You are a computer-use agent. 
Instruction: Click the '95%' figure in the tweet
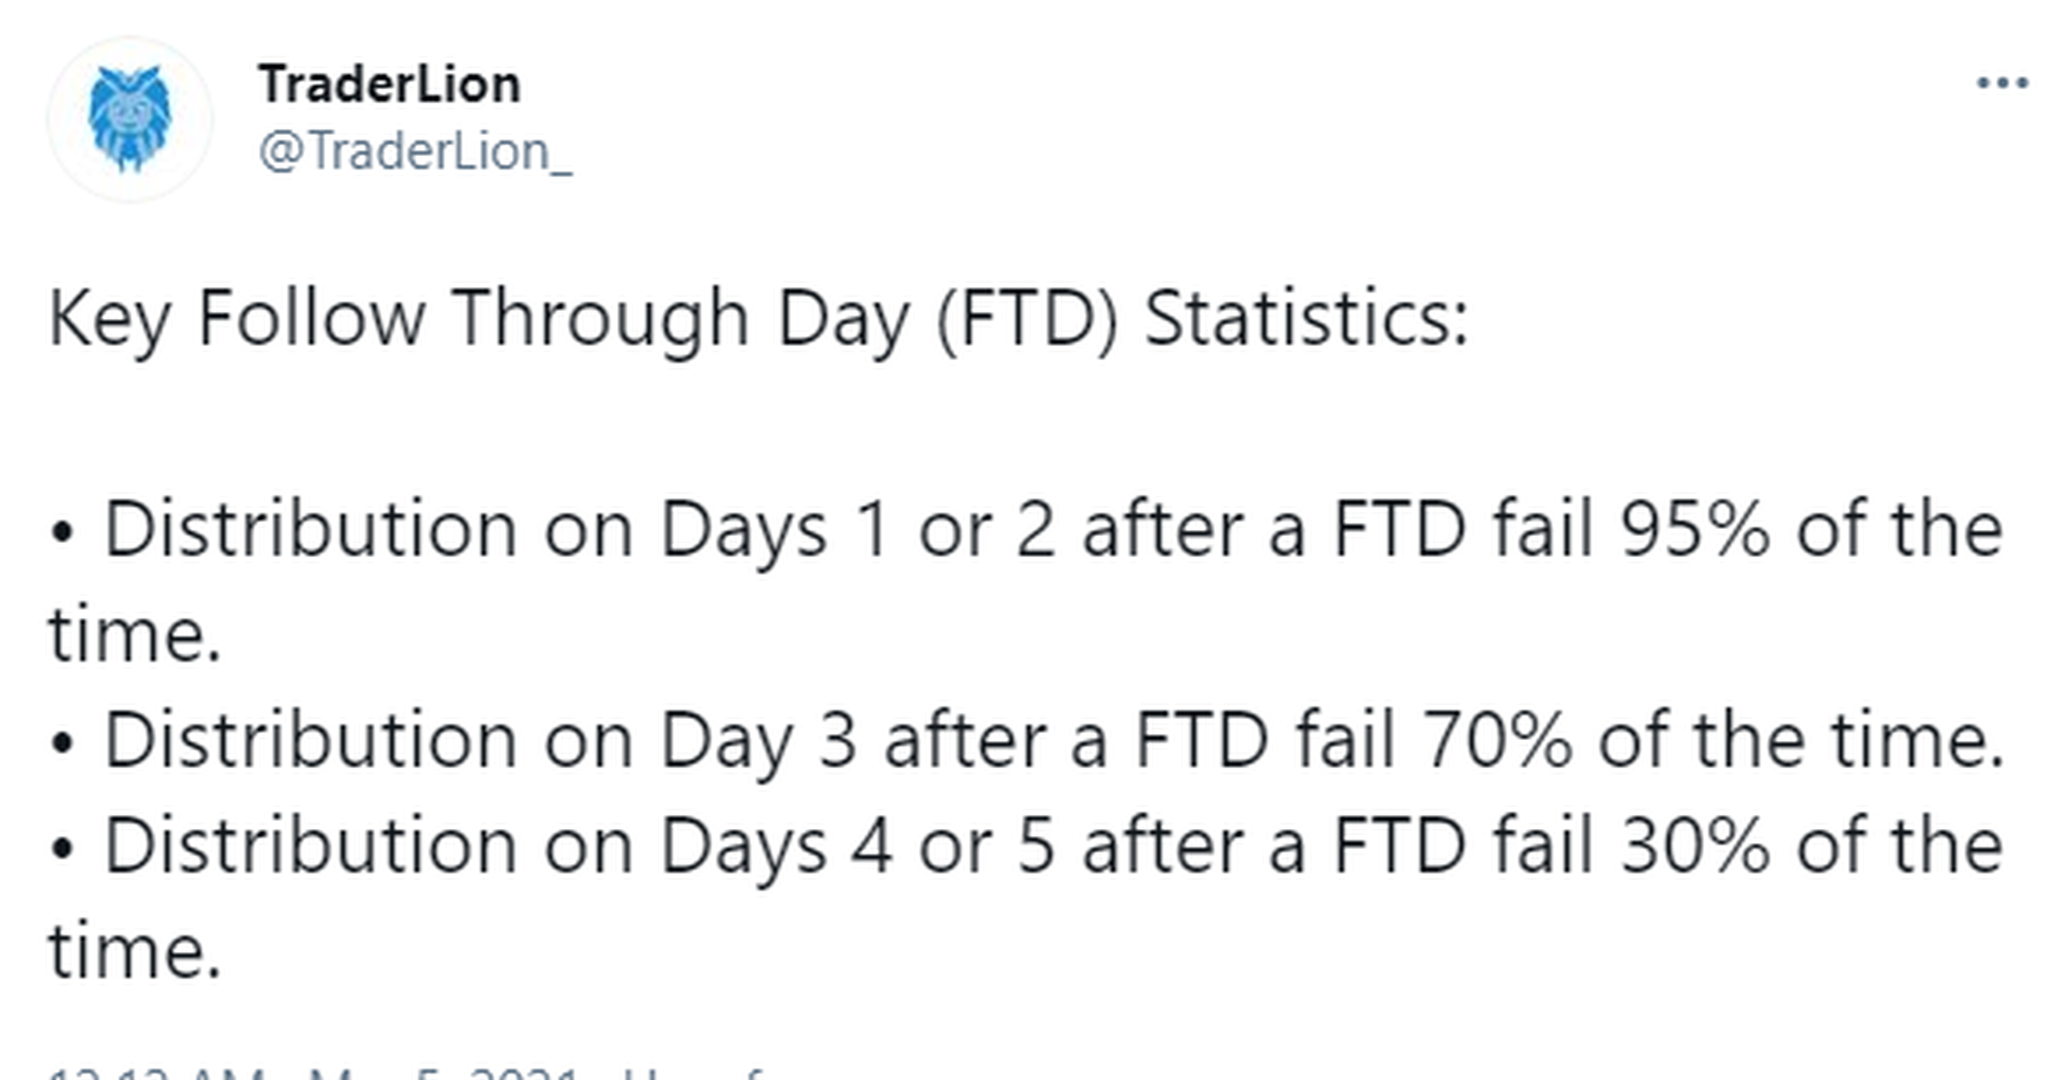coord(1695,529)
